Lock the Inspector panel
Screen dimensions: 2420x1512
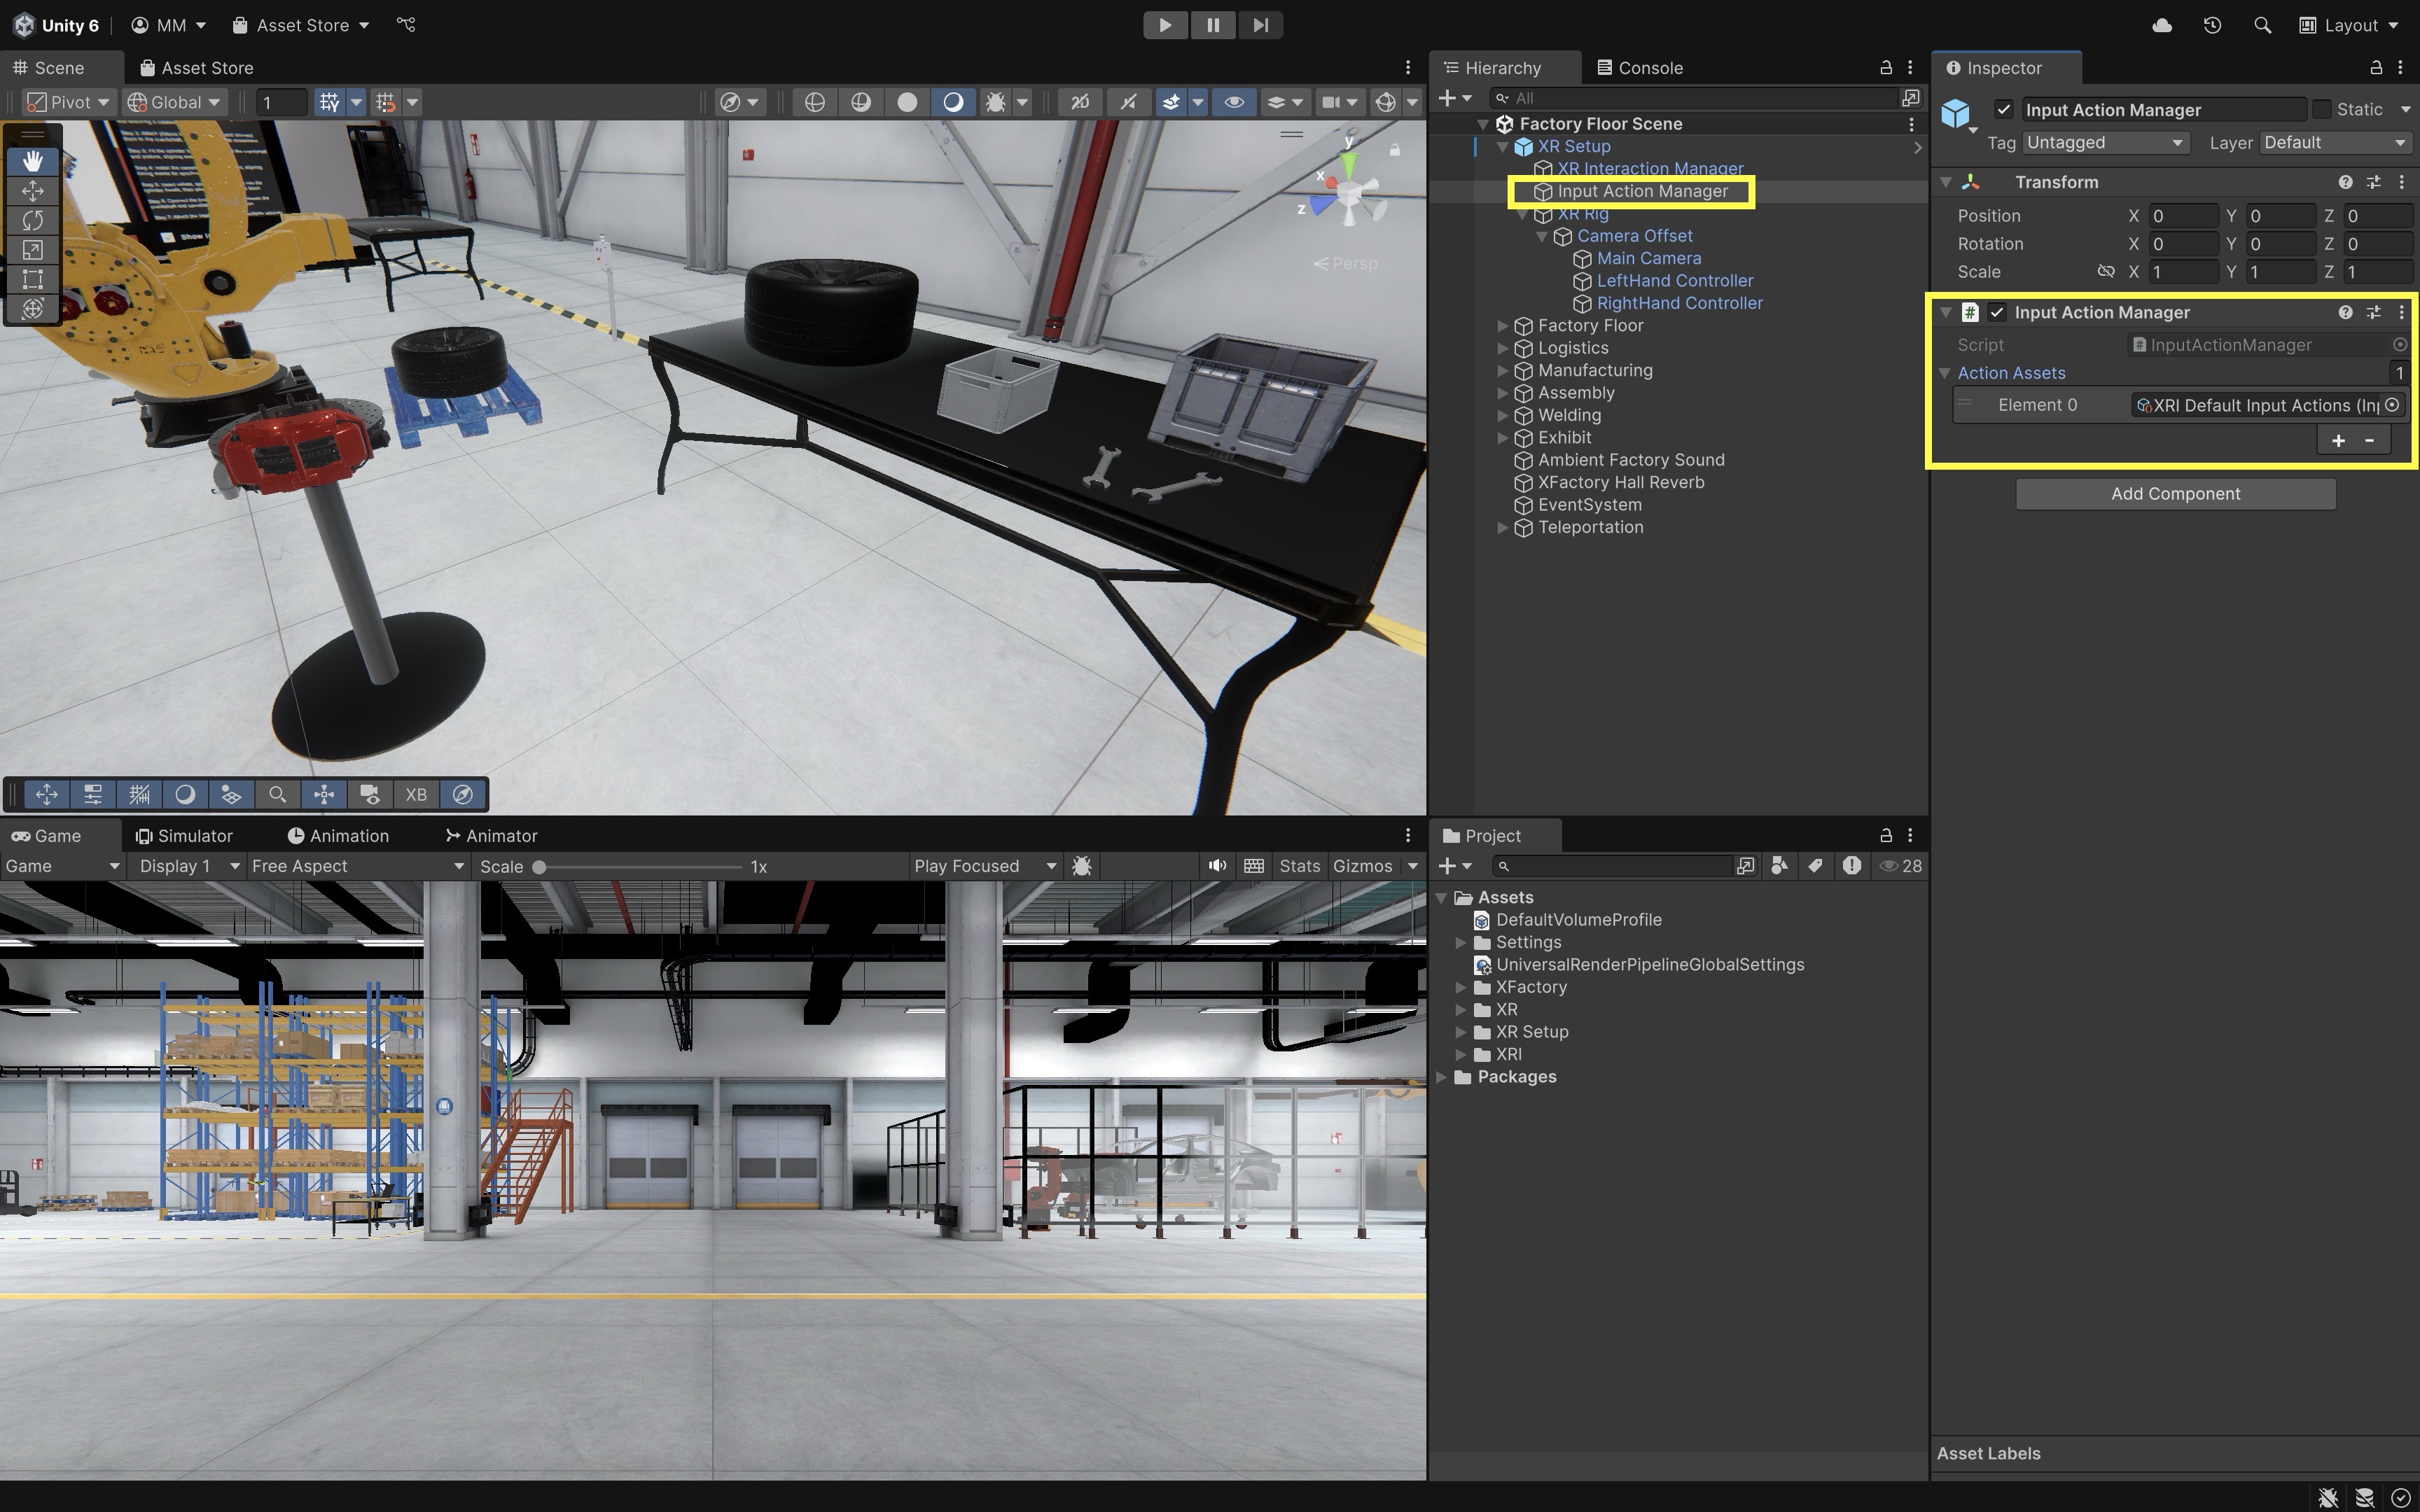pyautogui.click(x=2375, y=68)
